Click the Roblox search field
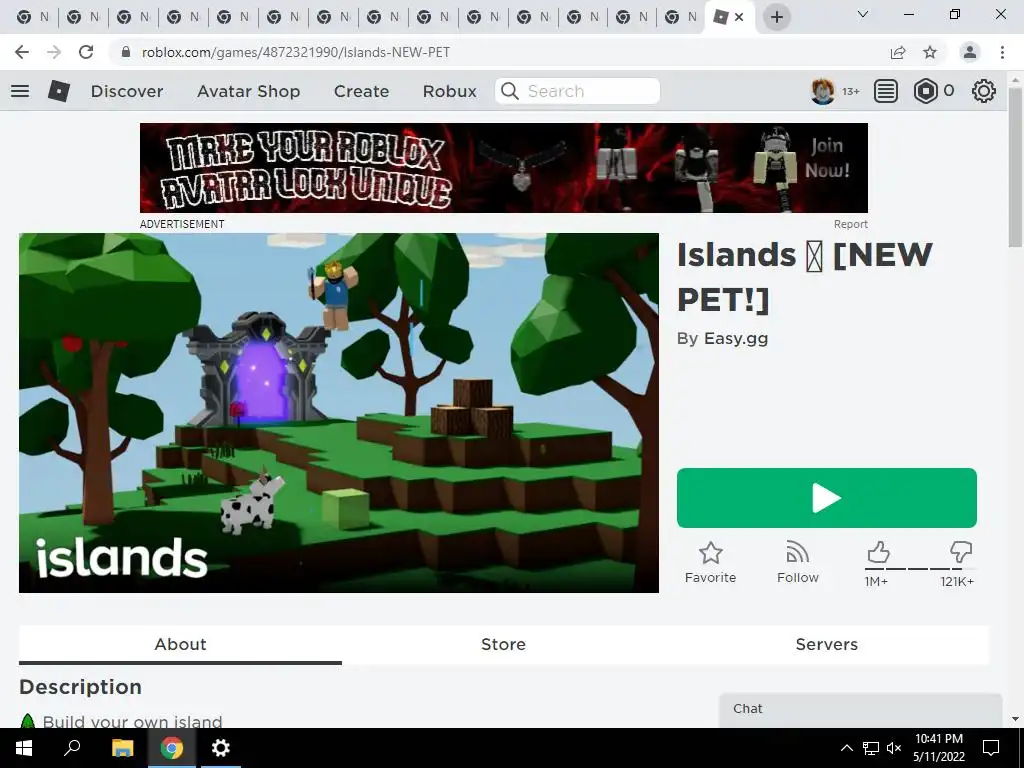This screenshot has height=768, width=1024. [x=577, y=91]
